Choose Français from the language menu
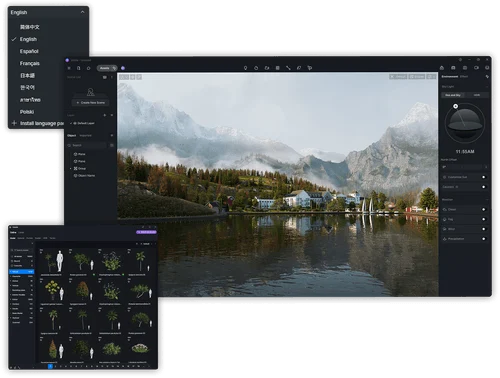Image resolution: width=500 pixels, height=378 pixels. pos(30,63)
